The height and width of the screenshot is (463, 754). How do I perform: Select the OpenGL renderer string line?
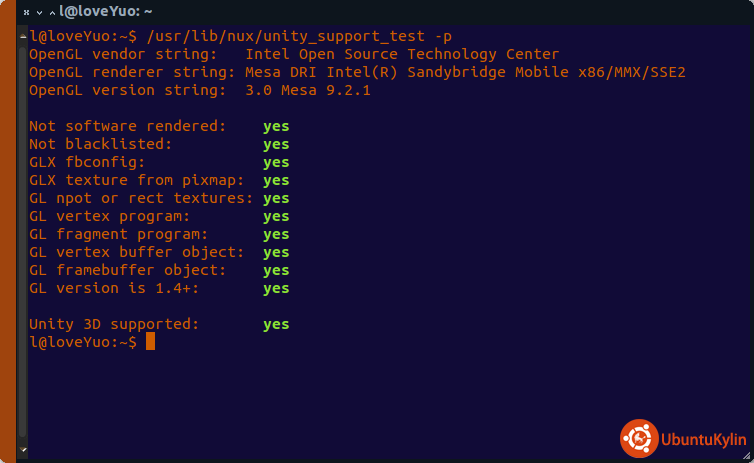(356, 72)
